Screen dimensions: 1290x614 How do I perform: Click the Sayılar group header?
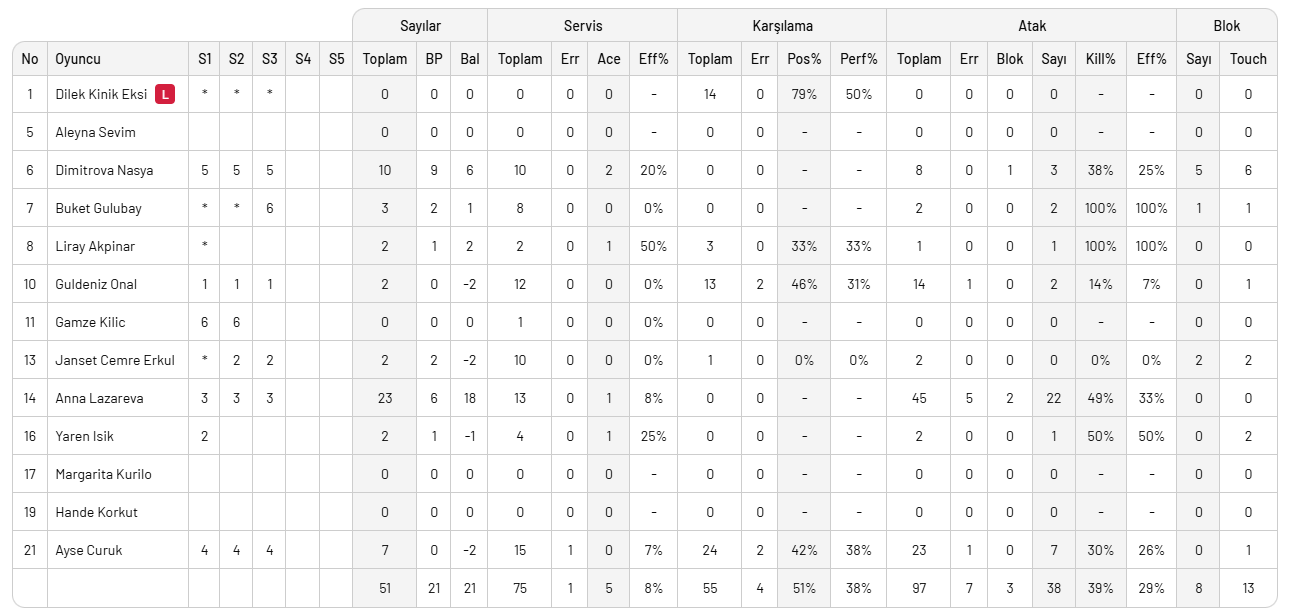[x=420, y=25]
